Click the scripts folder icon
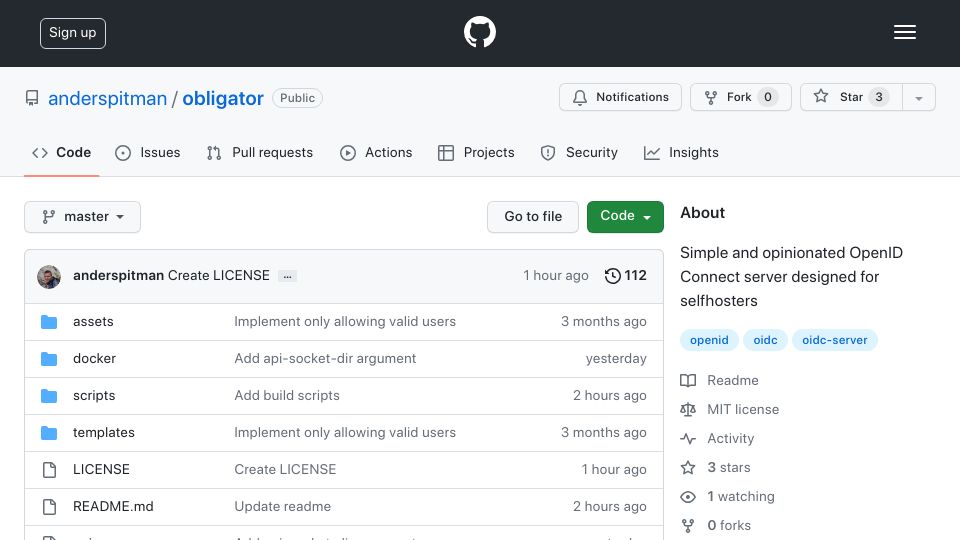The image size is (960, 540). tap(49, 396)
